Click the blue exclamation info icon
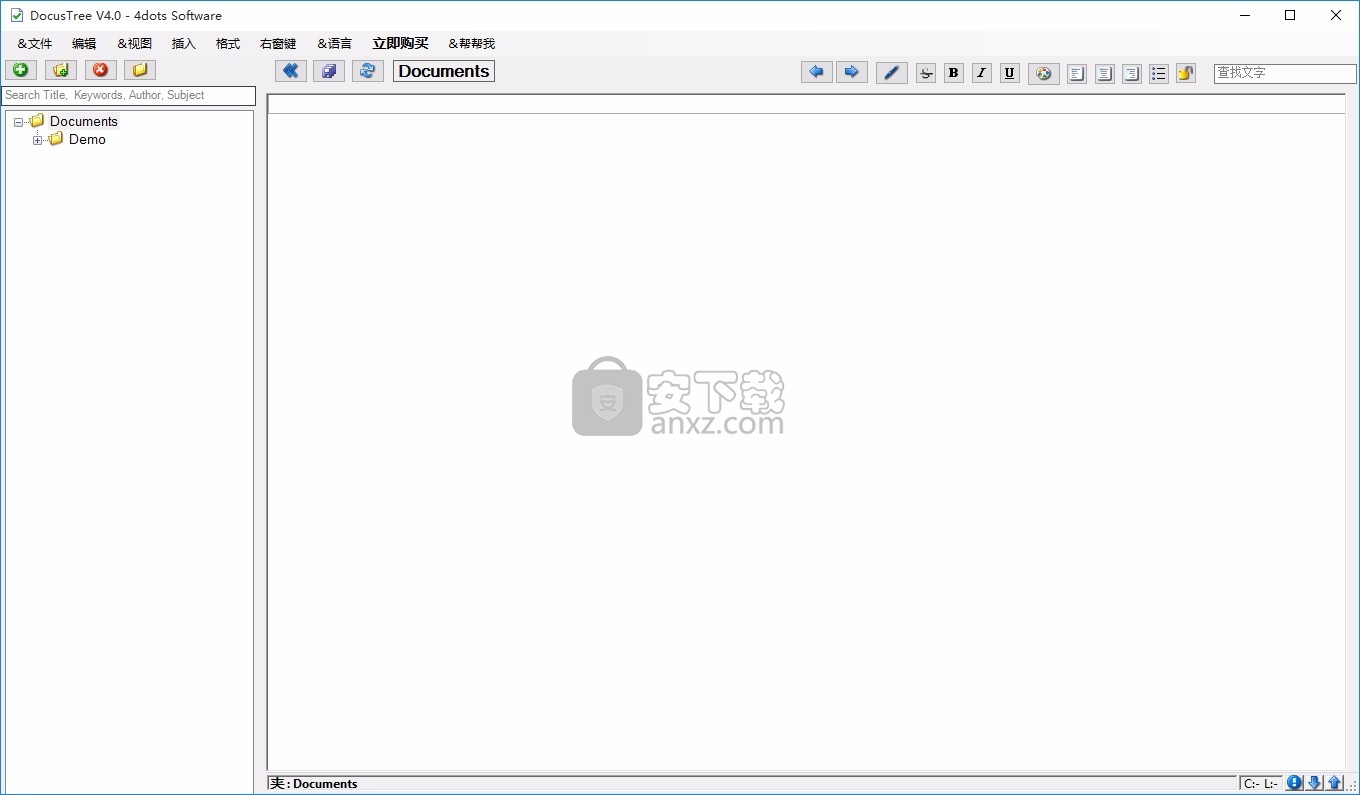Screen dimensions: 1360x795 tap(1295, 783)
